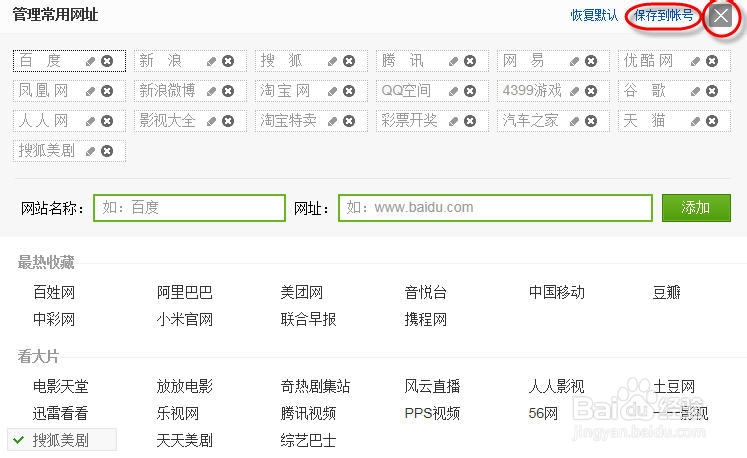The height and width of the screenshot is (458, 747).
Task: Edit the 优酷网 shortcut pencil icon
Action: point(695,61)
